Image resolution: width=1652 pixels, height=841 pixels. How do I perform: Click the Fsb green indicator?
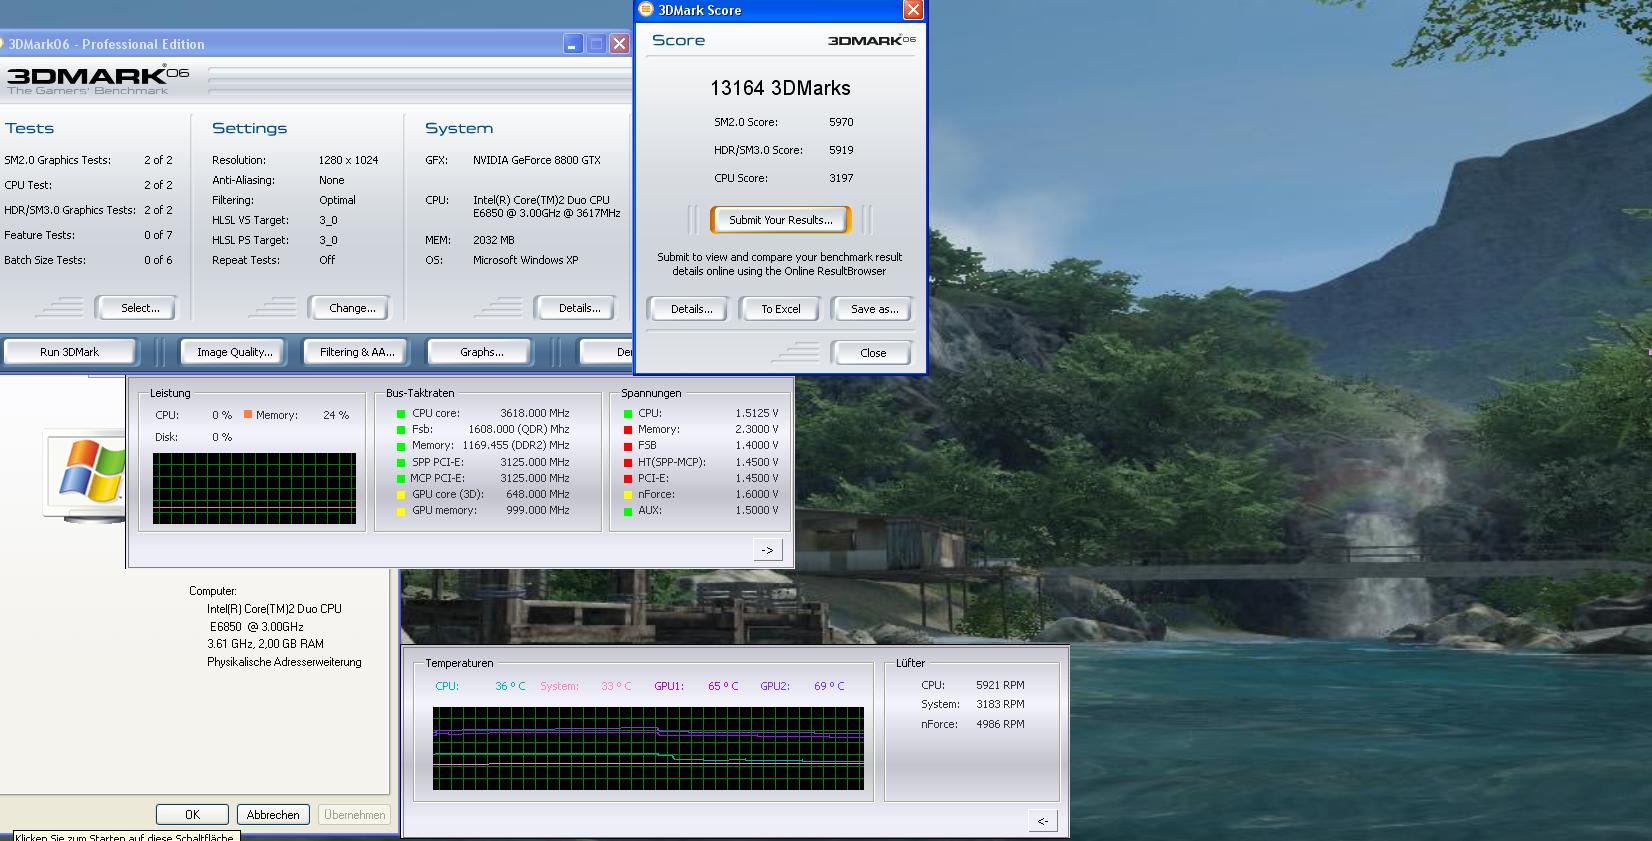click(x=401, y=429)
